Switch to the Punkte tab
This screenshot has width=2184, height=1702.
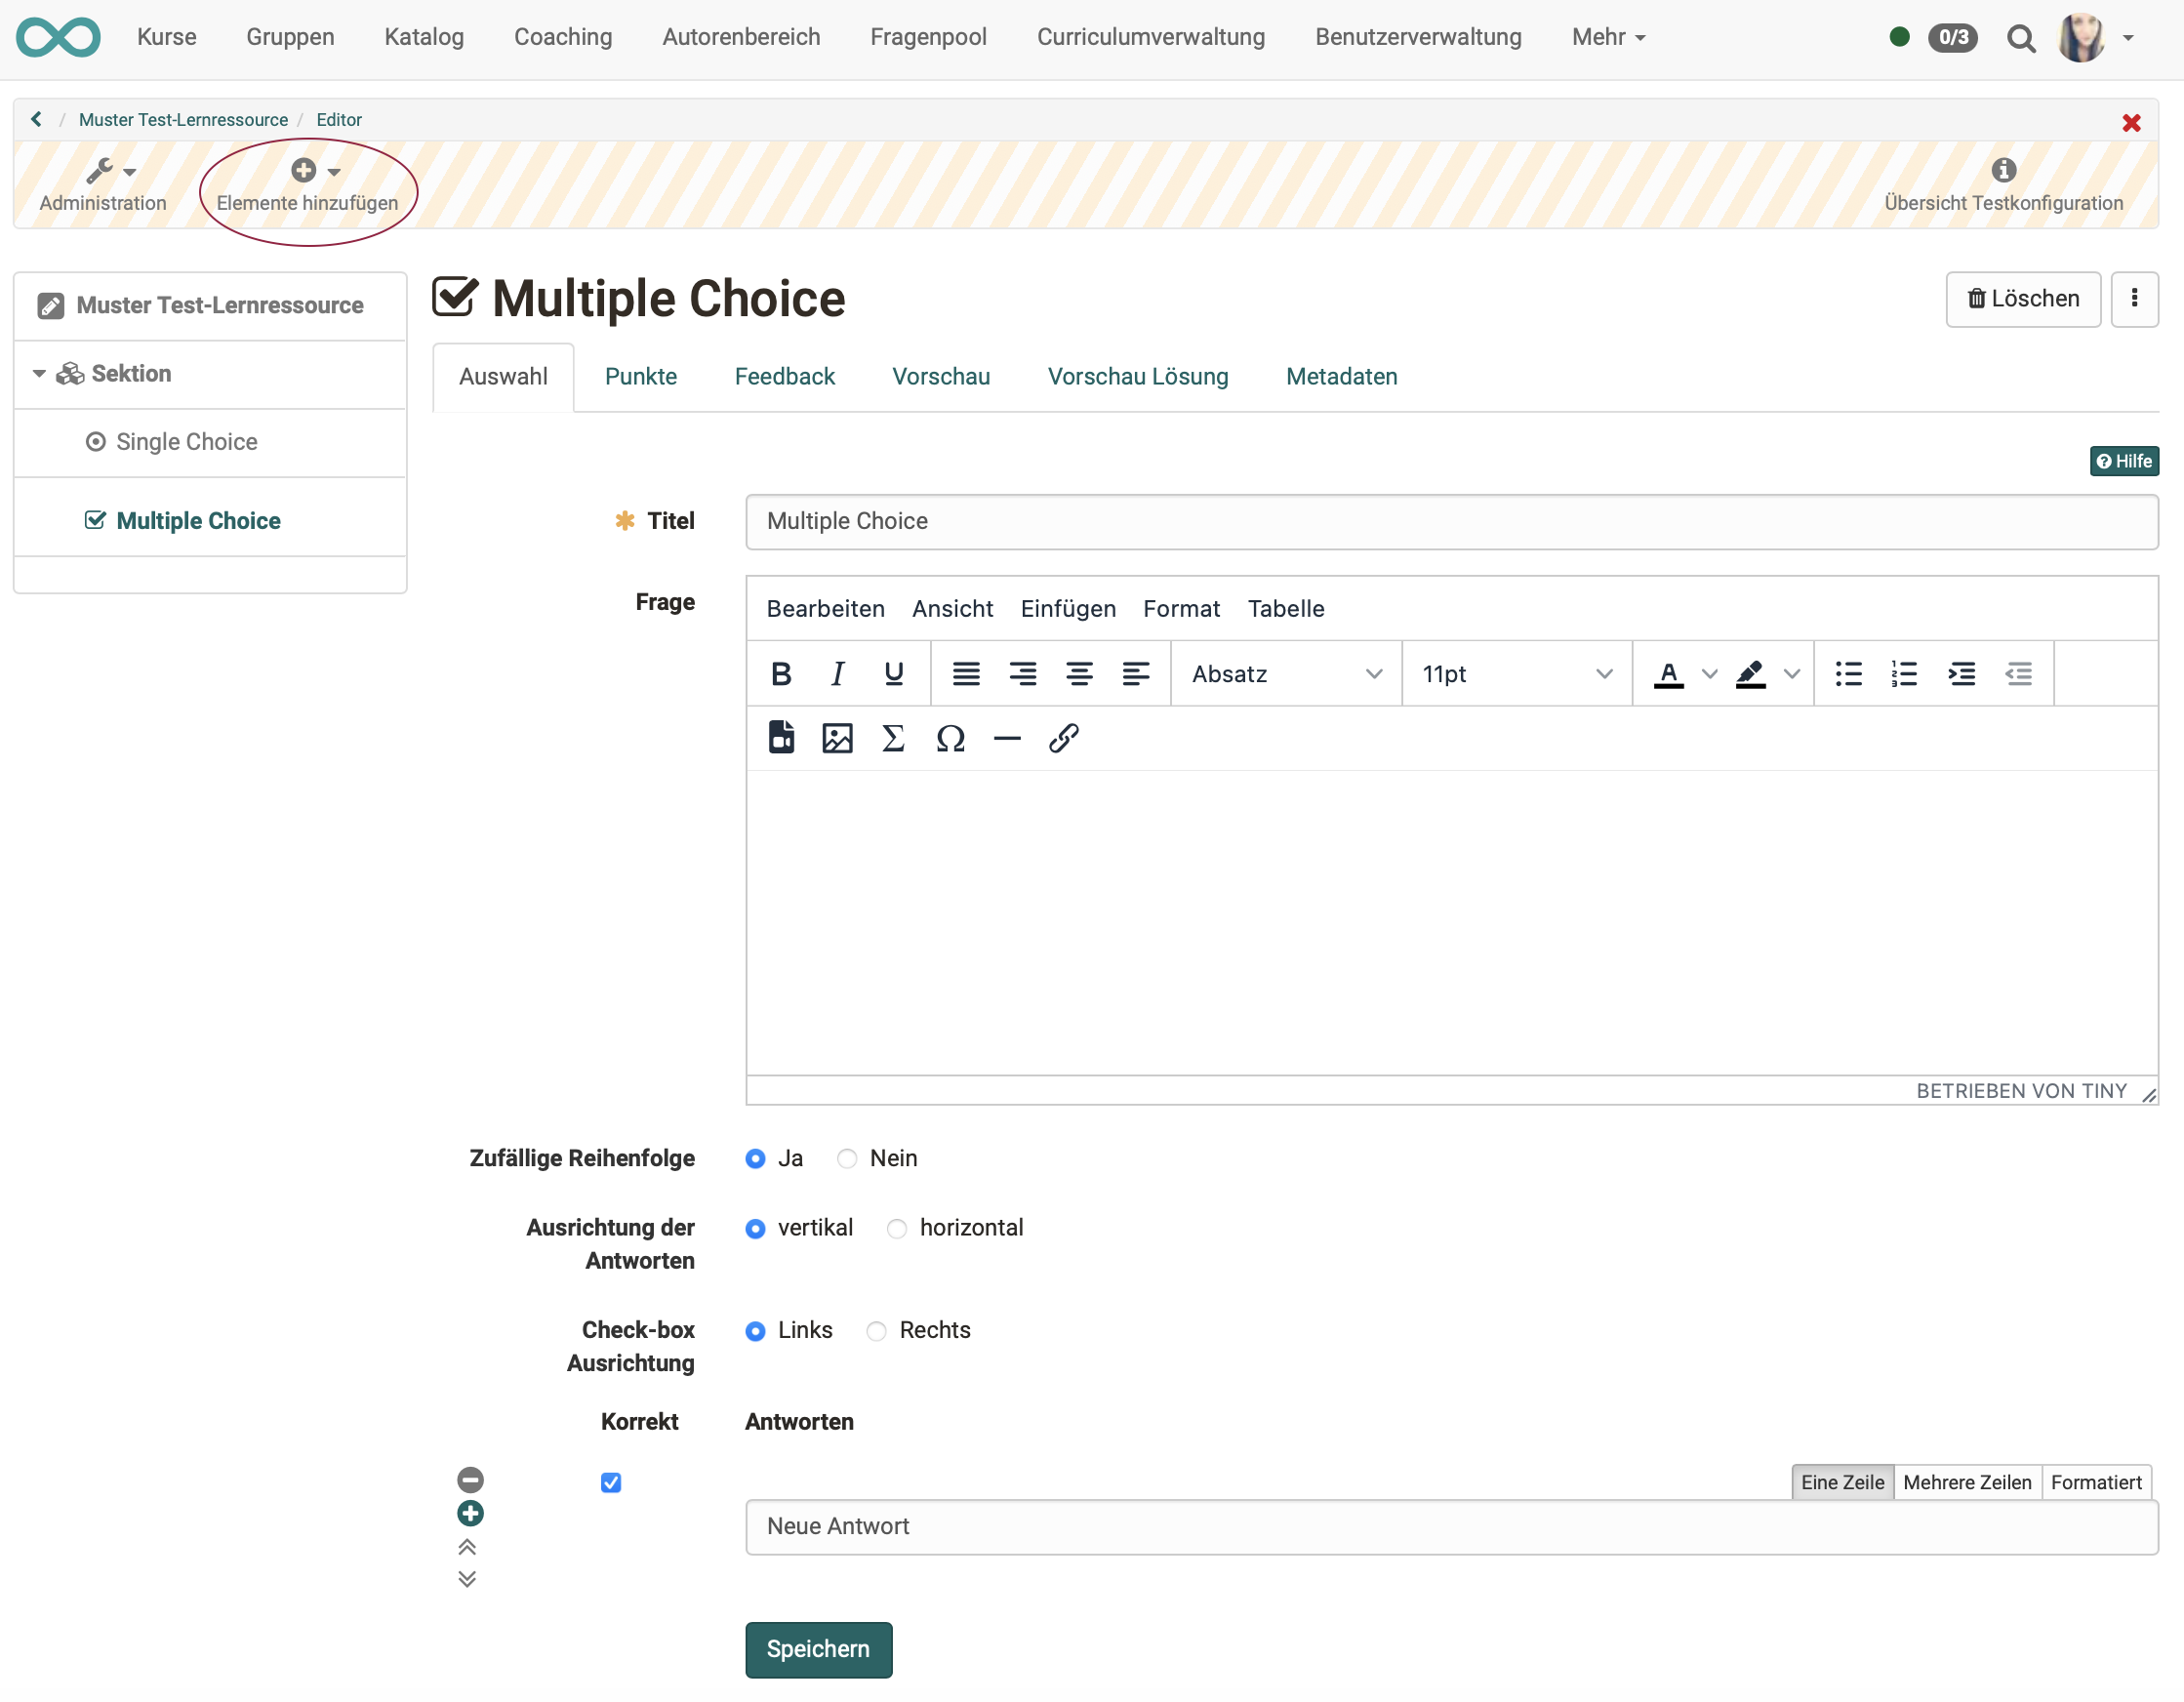640,377
